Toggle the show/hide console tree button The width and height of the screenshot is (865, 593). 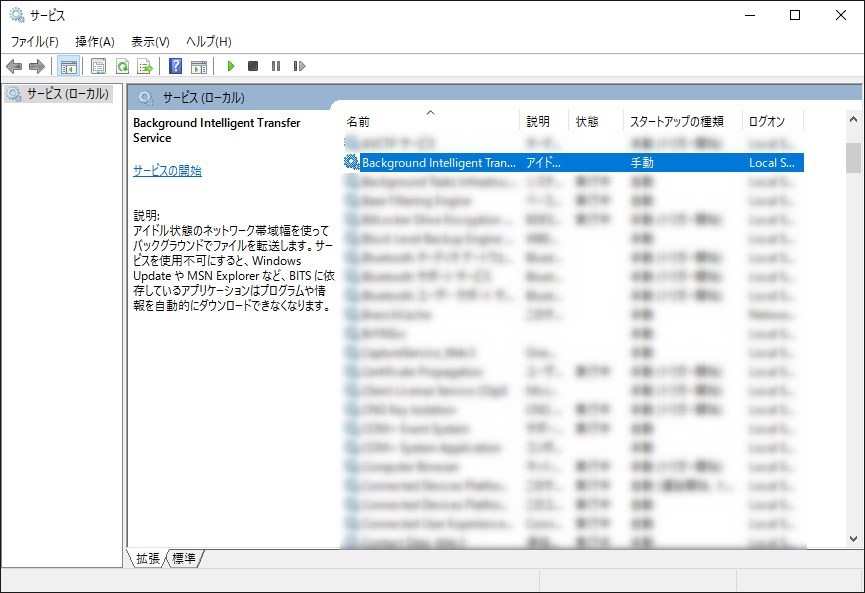point(69,66)
